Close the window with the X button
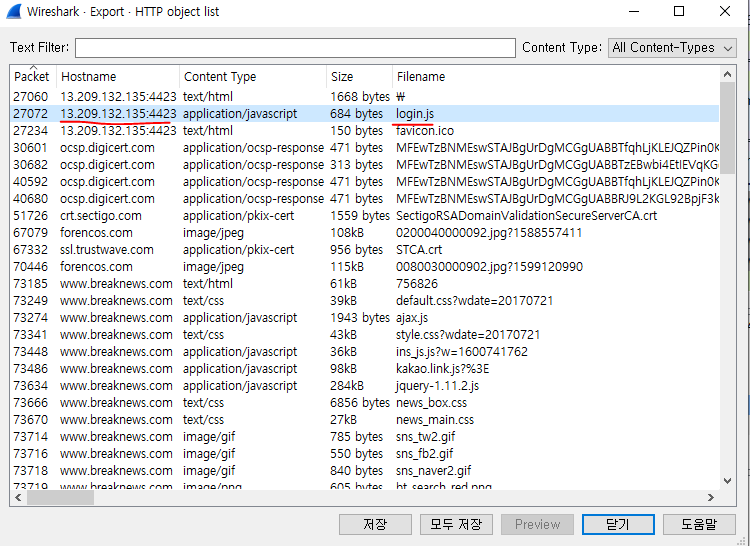 [x=725, y=11]
